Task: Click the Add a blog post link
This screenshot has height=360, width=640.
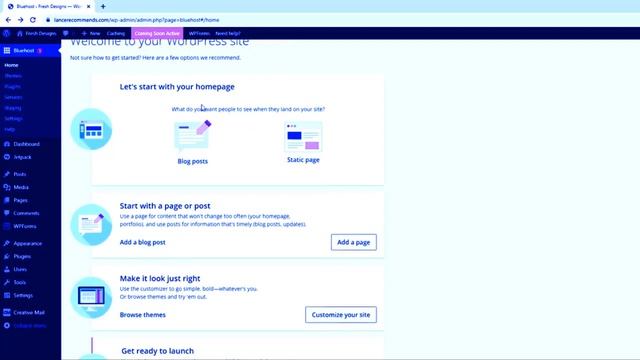Action: pos(142,242)
